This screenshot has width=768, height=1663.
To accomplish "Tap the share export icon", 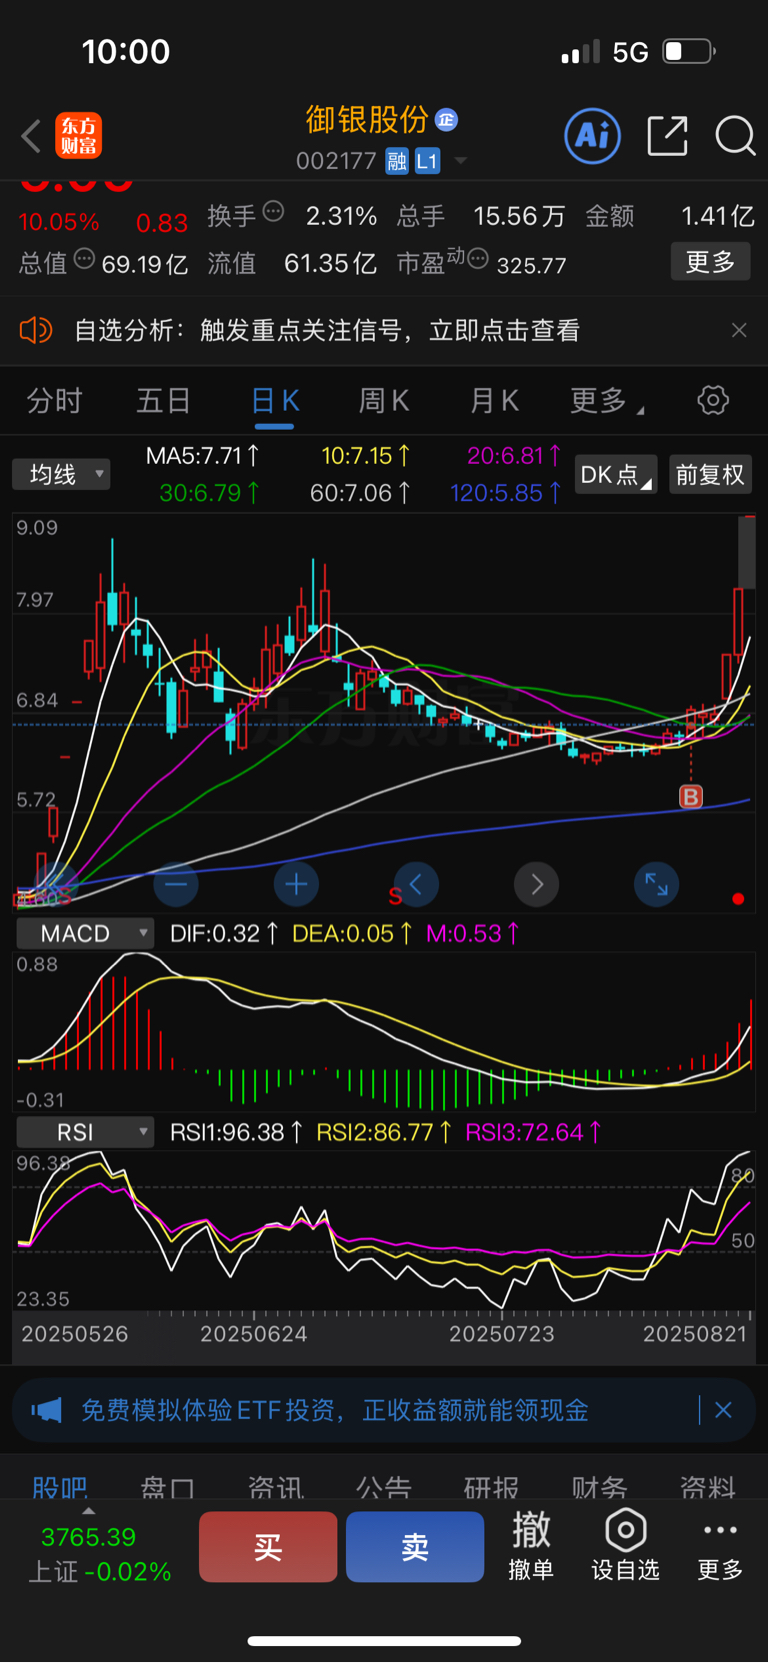I will coord(667,136).
